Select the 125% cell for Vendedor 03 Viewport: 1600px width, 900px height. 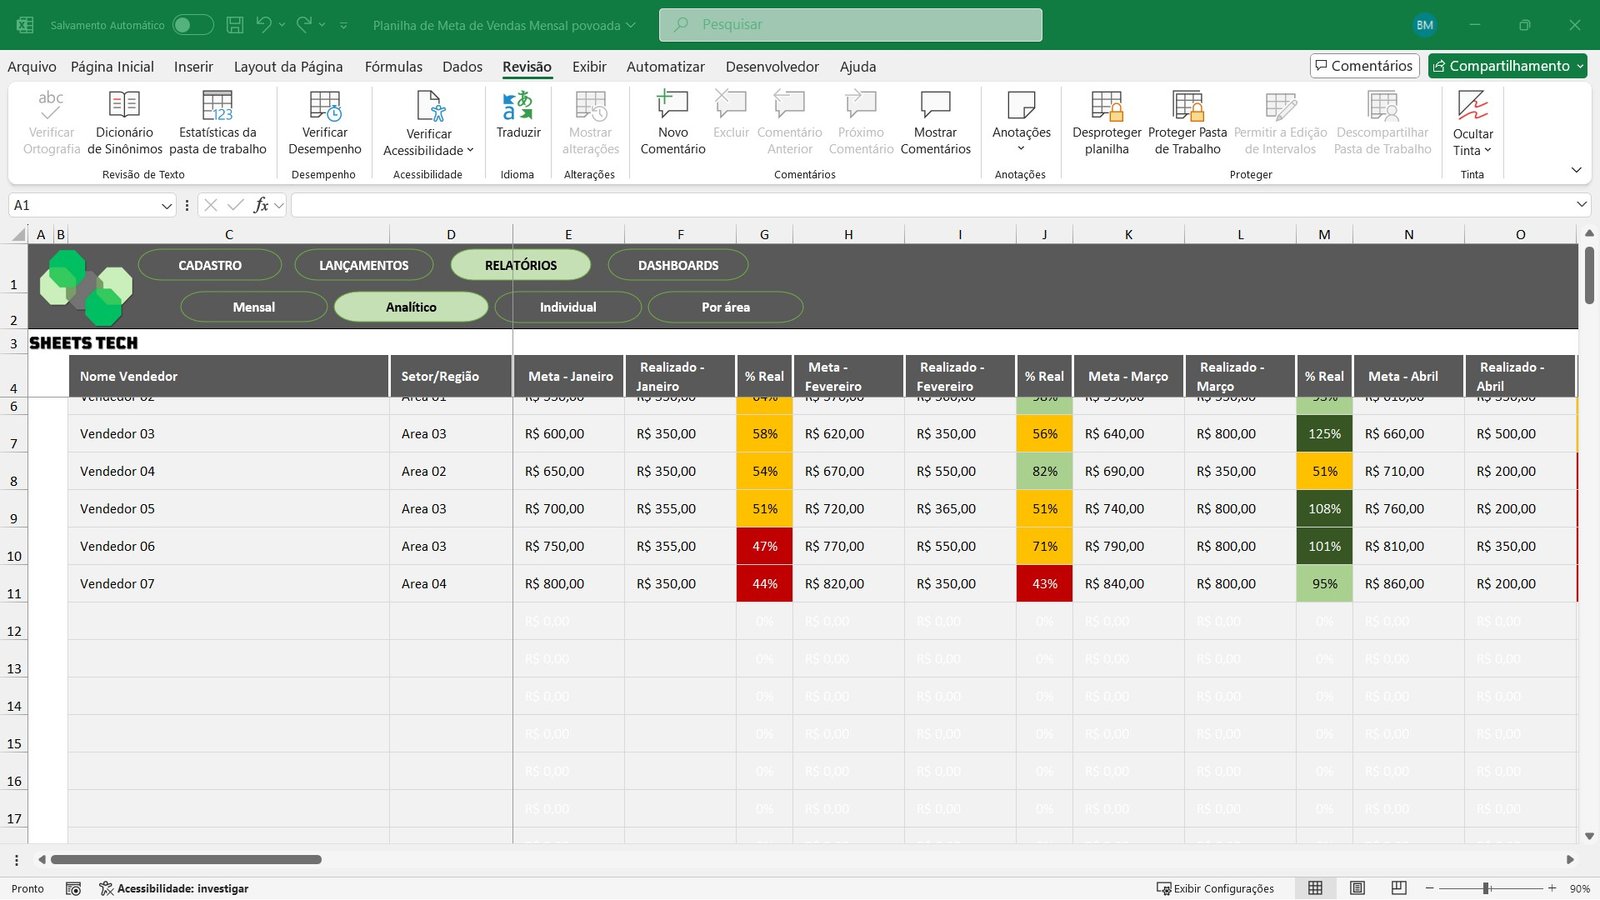coord(1324,434)
